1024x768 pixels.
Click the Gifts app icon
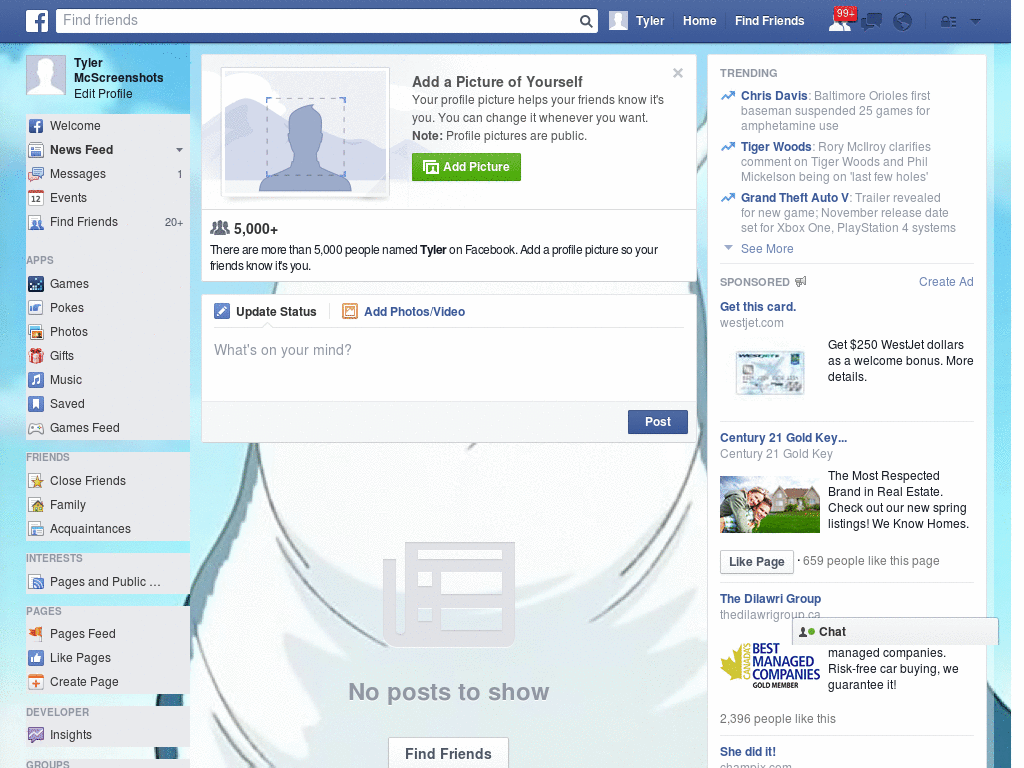coord(36,356)
